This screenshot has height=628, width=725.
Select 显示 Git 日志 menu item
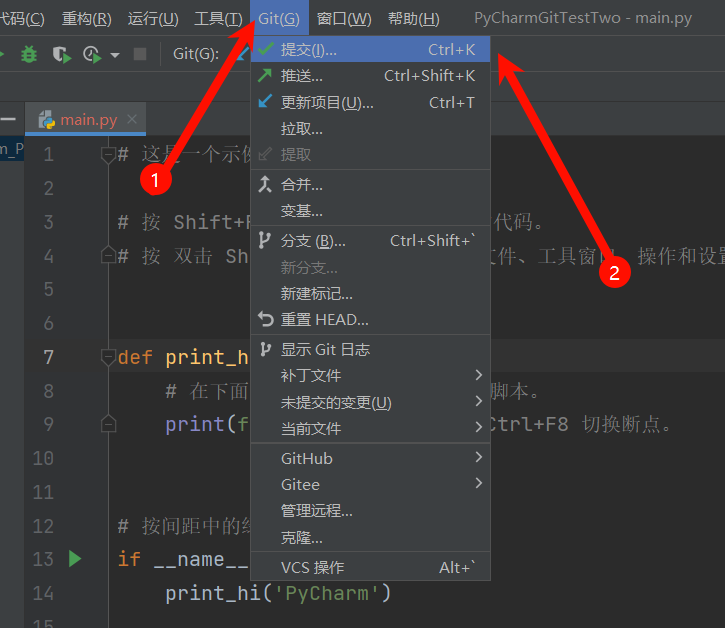click(x=370, y=350)
